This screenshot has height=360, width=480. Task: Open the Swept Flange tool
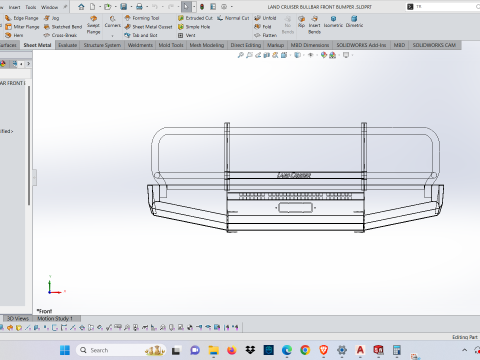click(93, 25)
